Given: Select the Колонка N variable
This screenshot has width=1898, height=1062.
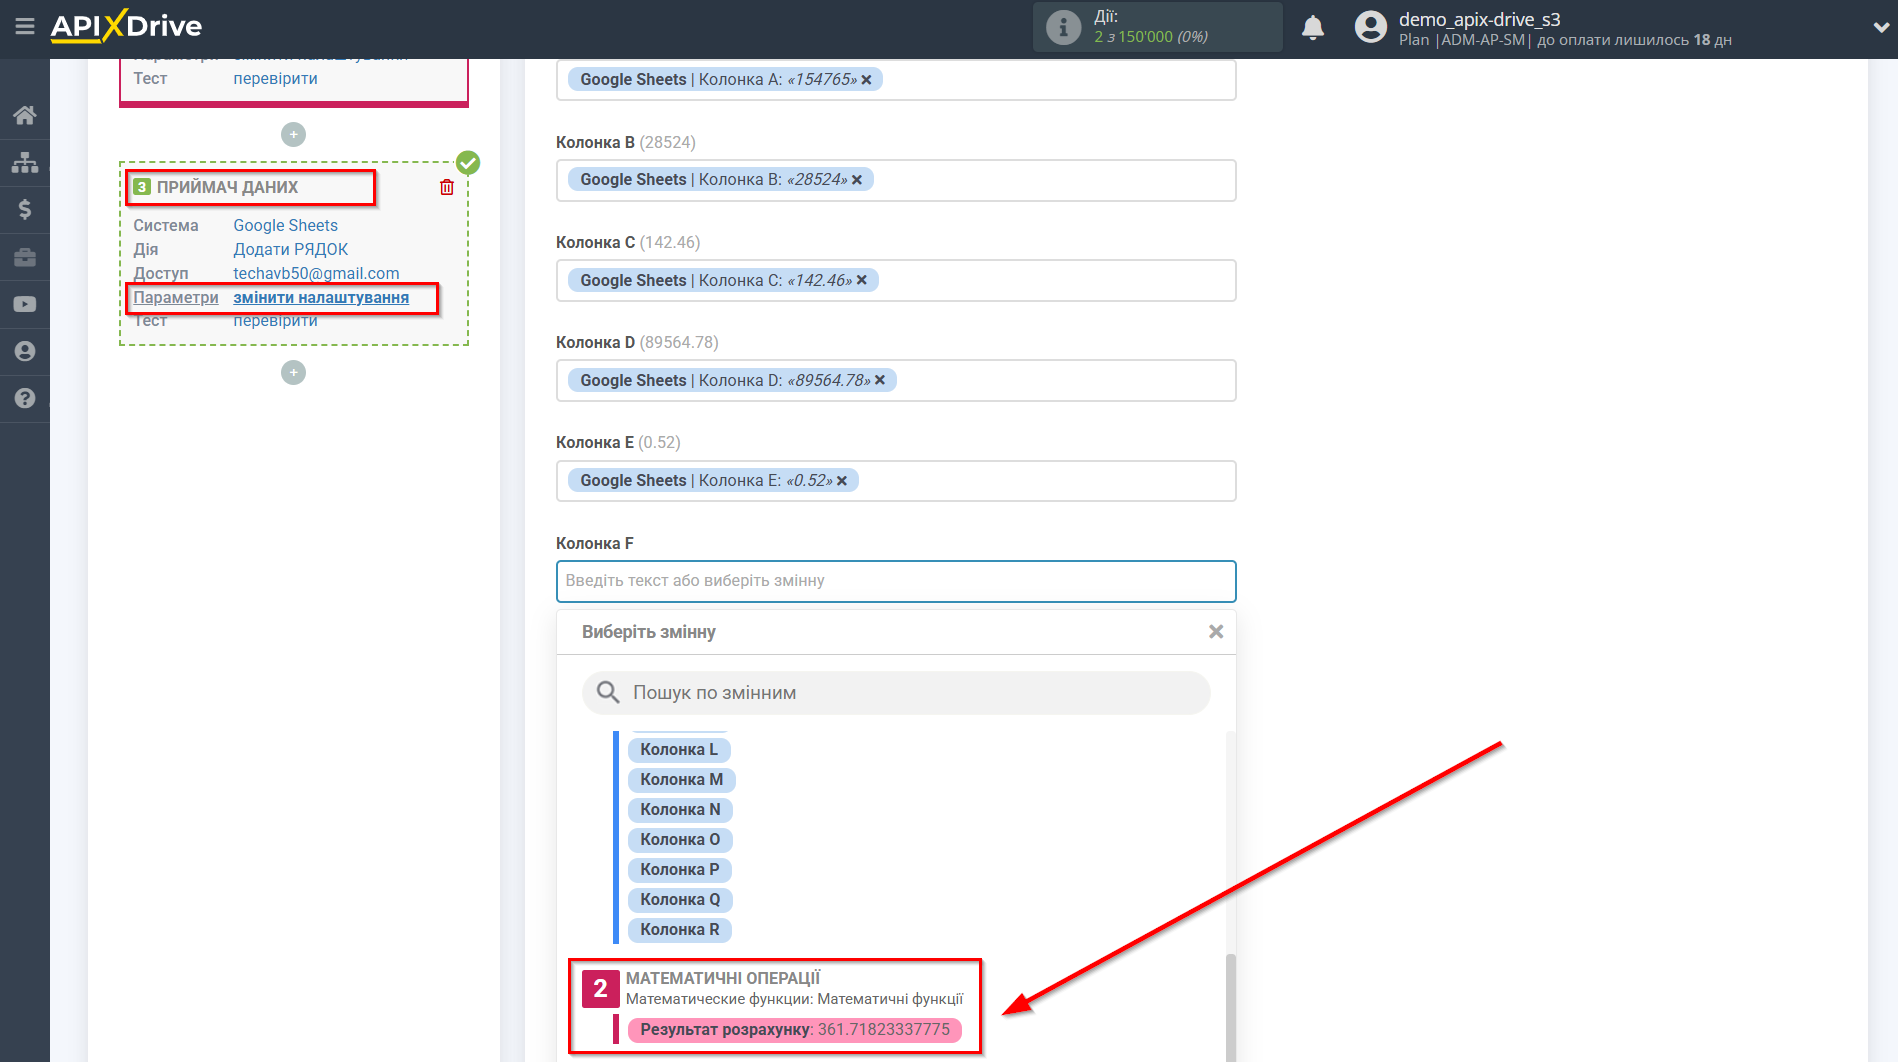Looking at the screenshot, I should point(680,809).
